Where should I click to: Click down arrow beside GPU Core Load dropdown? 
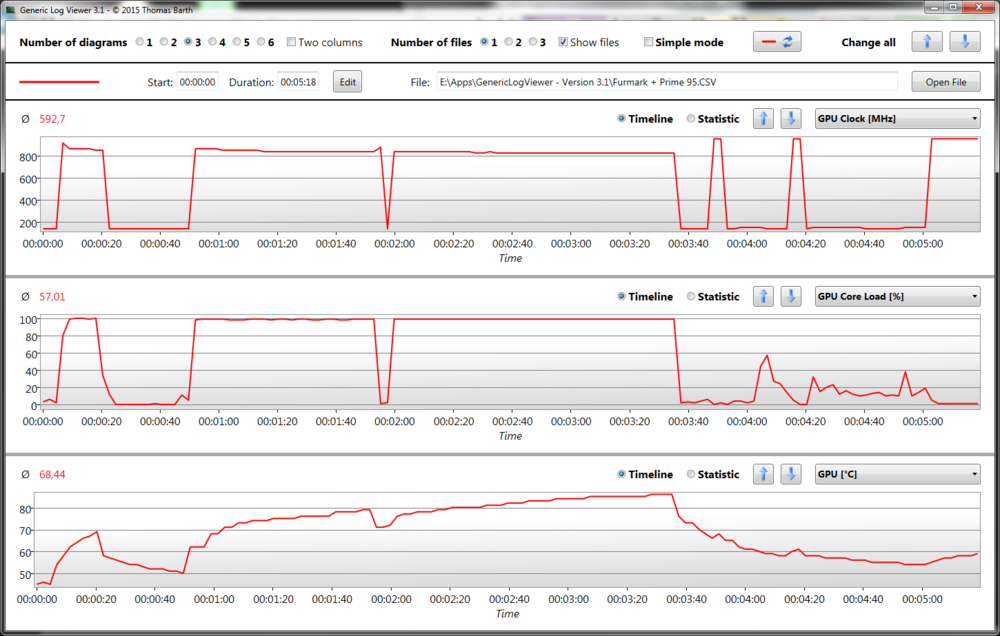point(791,296)
